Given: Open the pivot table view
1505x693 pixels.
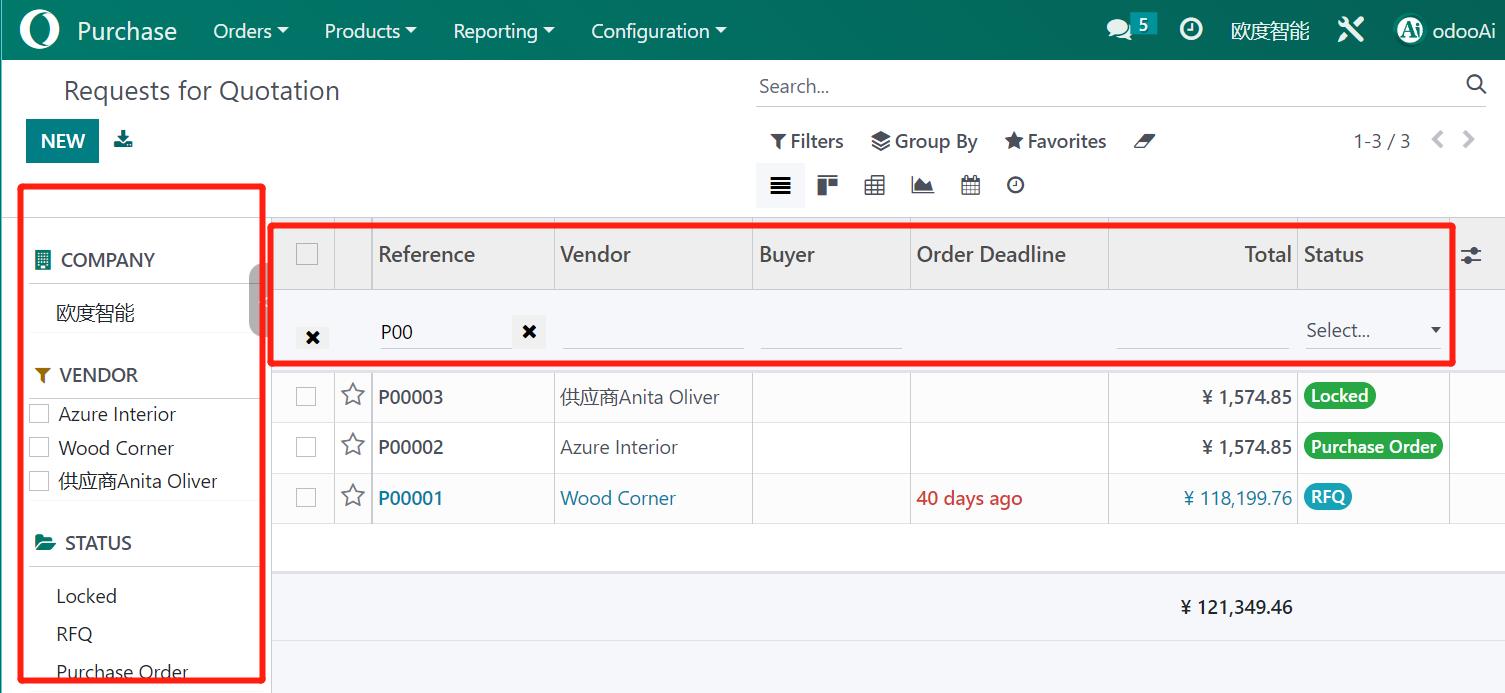Looking at the screenshot, I should [x=875, y=185].
